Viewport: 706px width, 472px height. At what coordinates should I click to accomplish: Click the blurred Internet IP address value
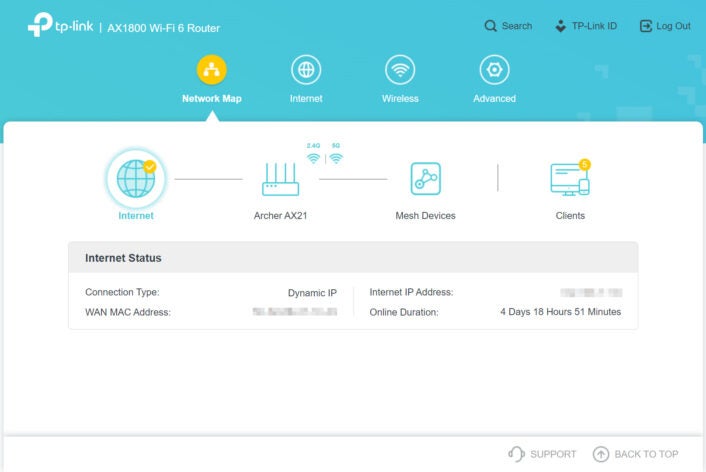(x=591, y=293)
